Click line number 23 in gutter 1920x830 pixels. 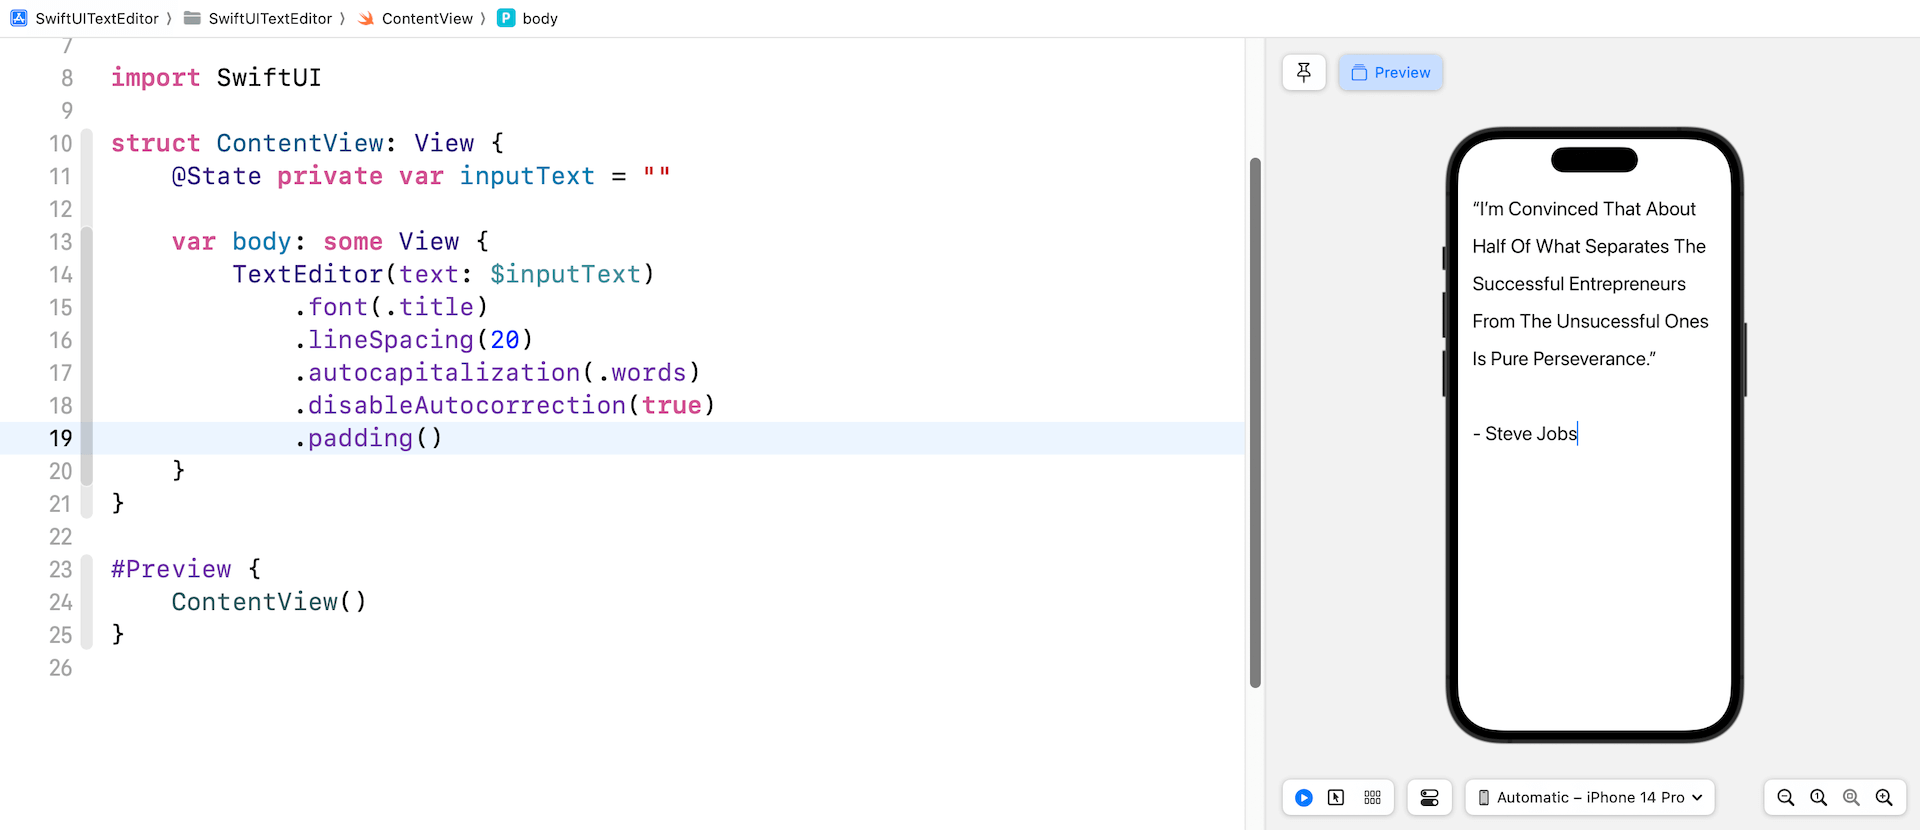tap(61, 569)
